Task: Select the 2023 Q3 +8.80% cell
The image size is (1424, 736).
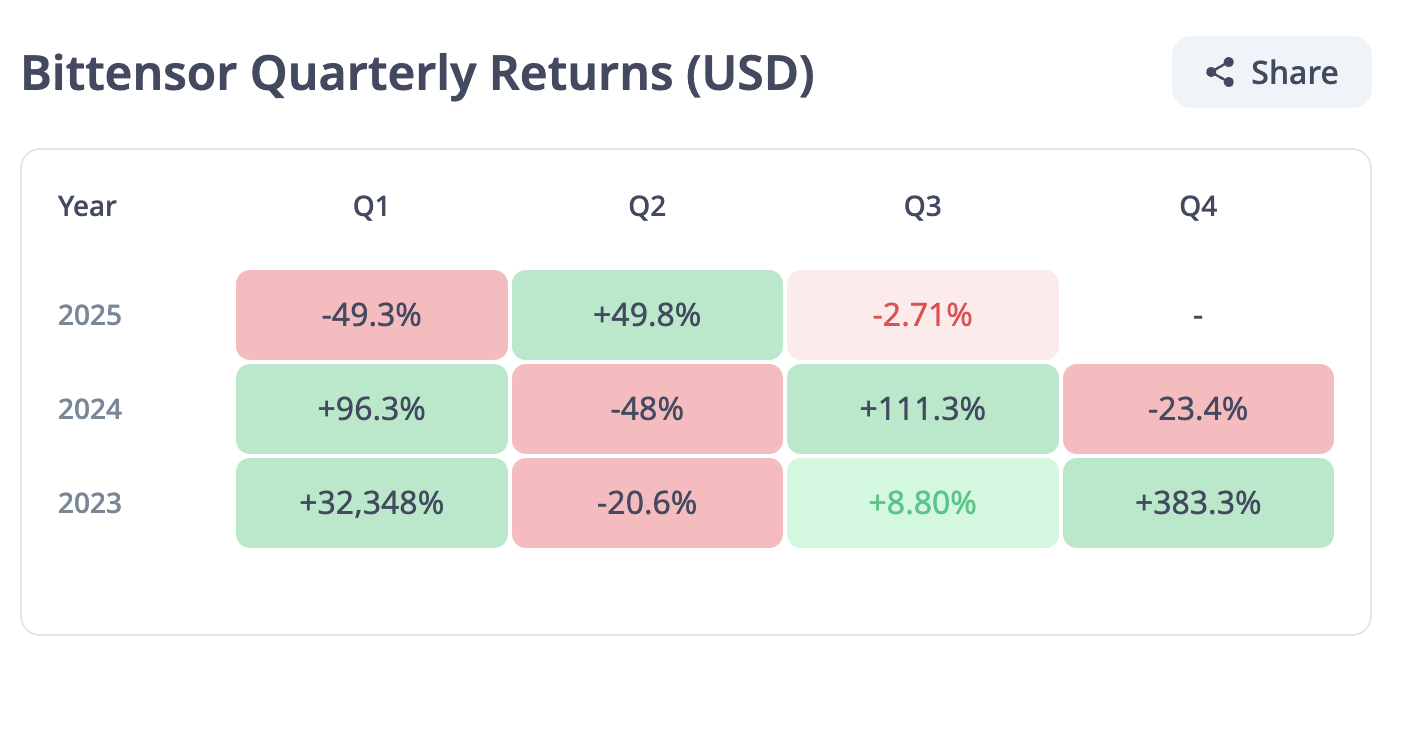Action: 922,503
